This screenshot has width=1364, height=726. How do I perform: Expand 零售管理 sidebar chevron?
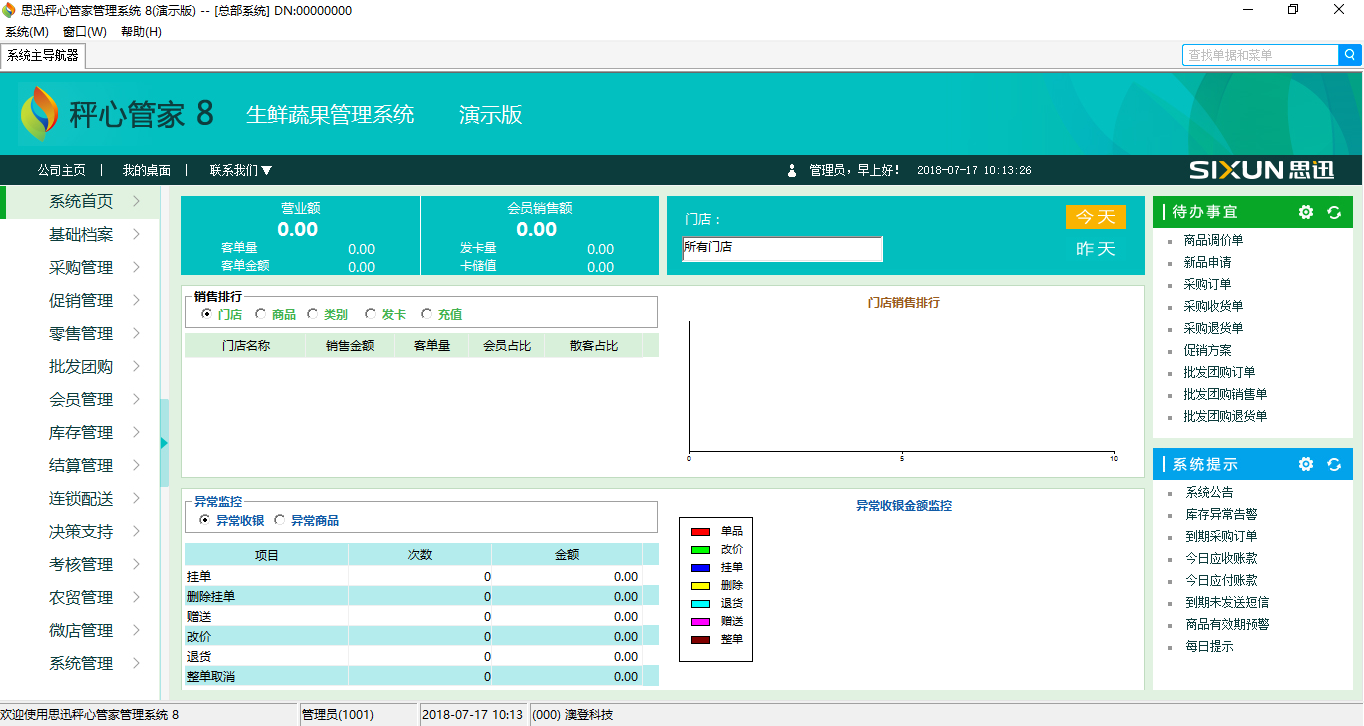tap(136, 334)
